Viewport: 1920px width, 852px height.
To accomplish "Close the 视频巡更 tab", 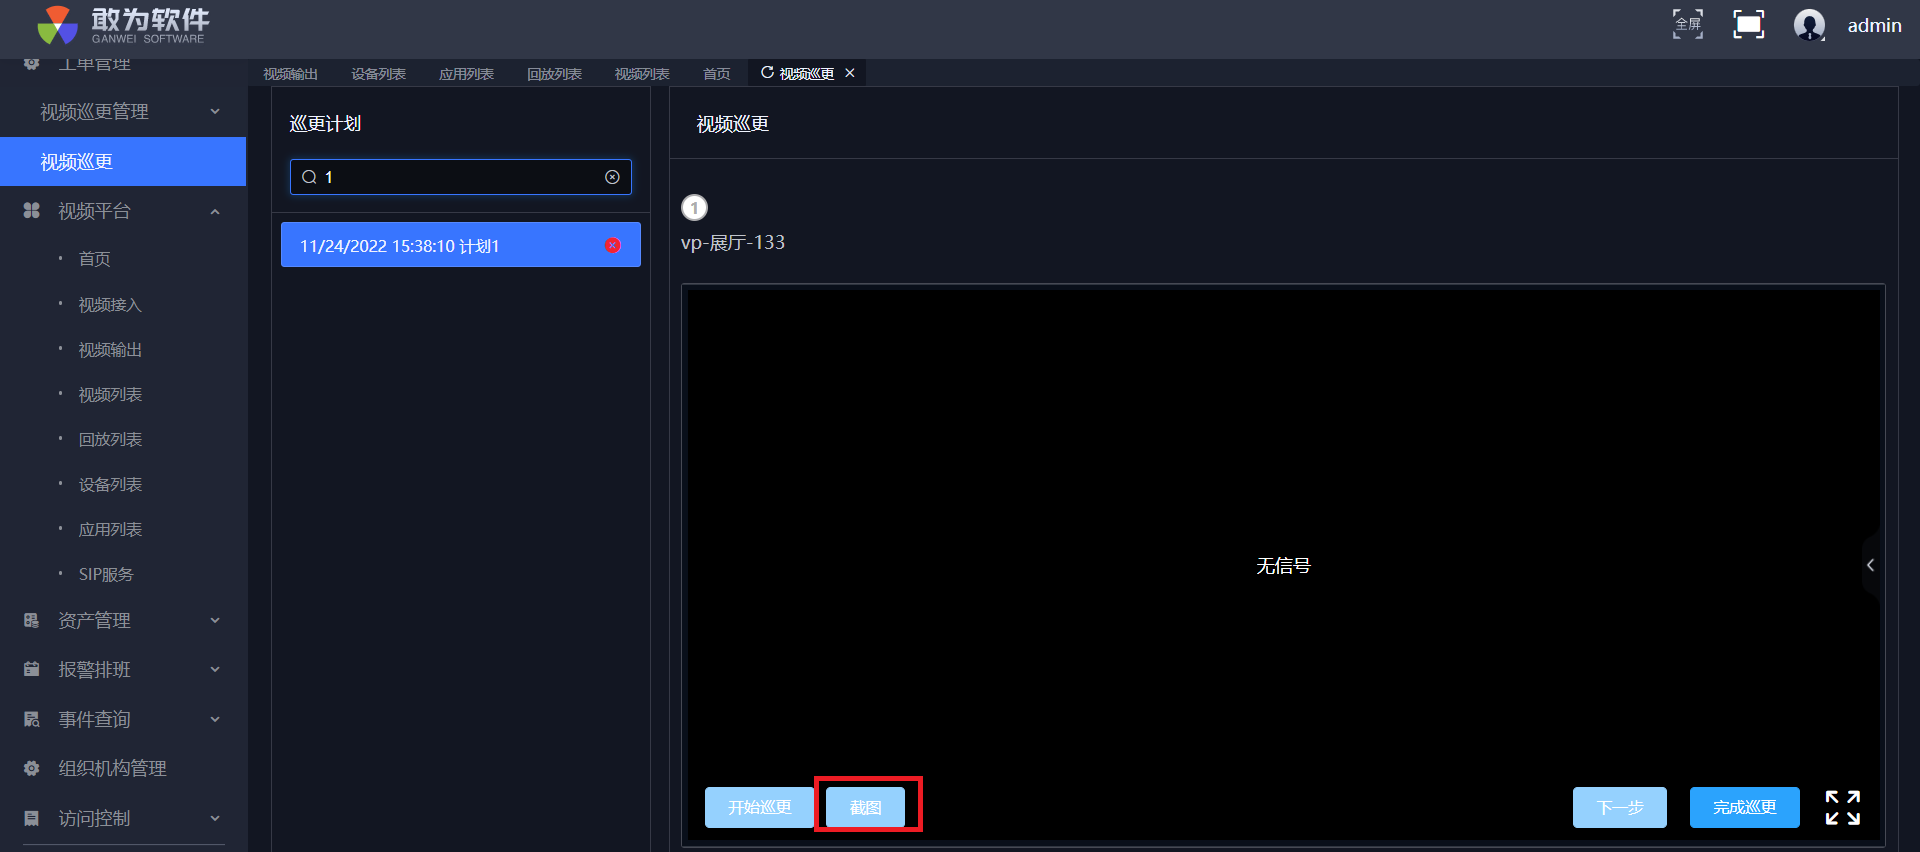I will coord(850,73).
